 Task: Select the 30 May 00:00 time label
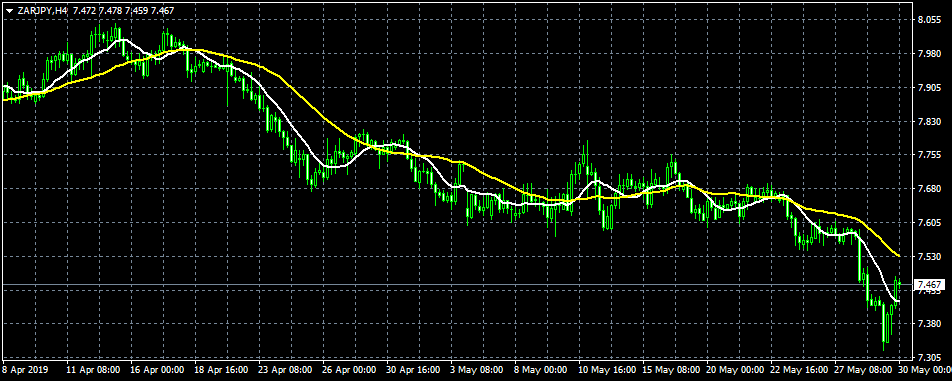click(924, 369)
